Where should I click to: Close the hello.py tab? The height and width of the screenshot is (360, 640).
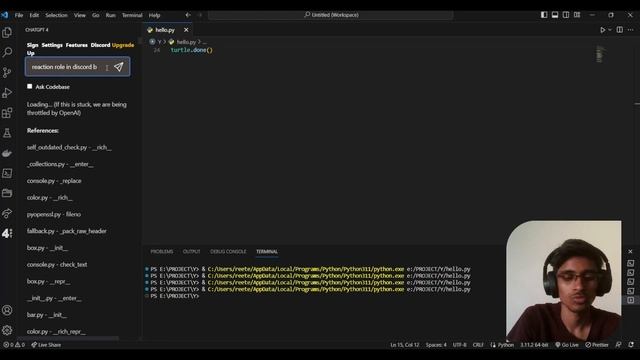click(186, 30)
